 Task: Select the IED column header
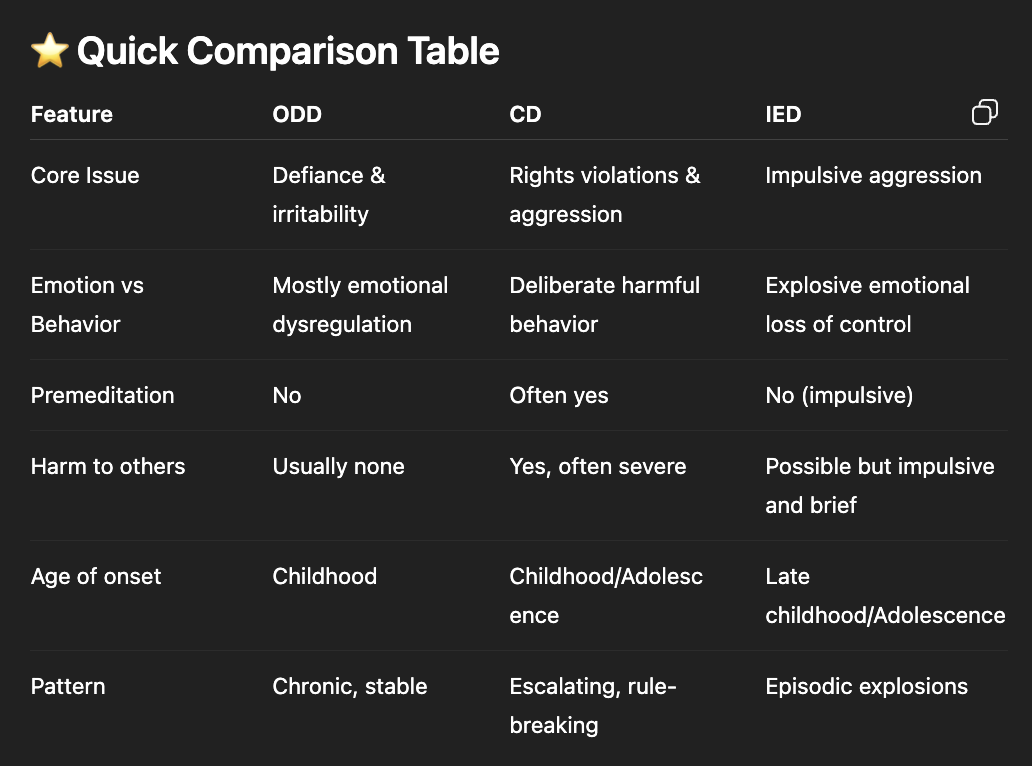[783, 114]
